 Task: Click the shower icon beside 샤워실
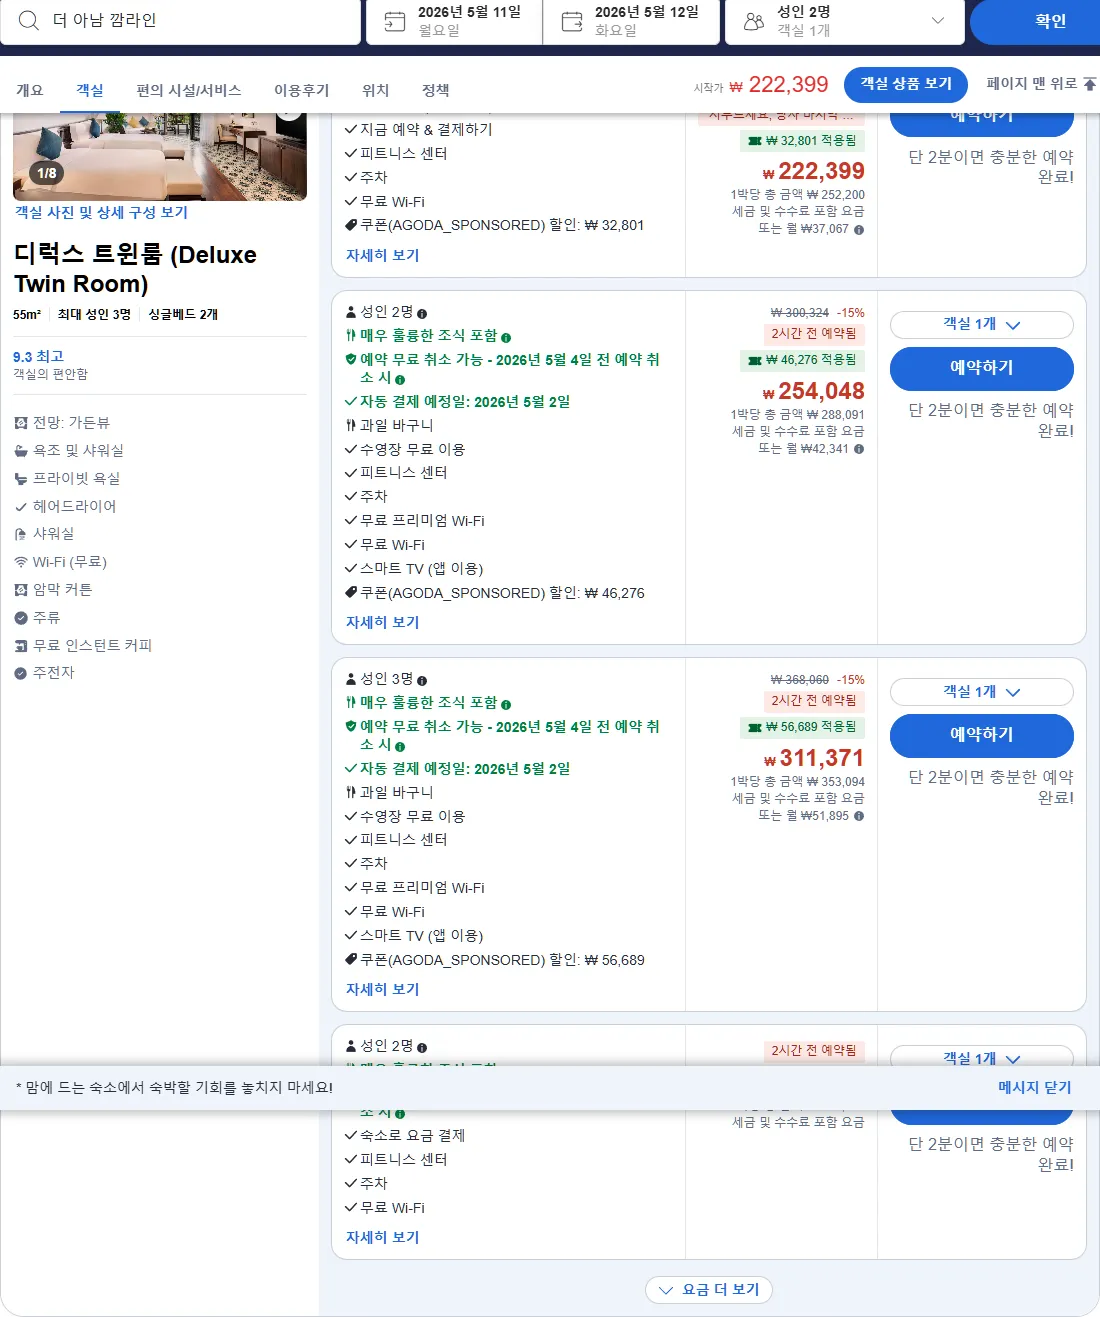pos(21,534)
